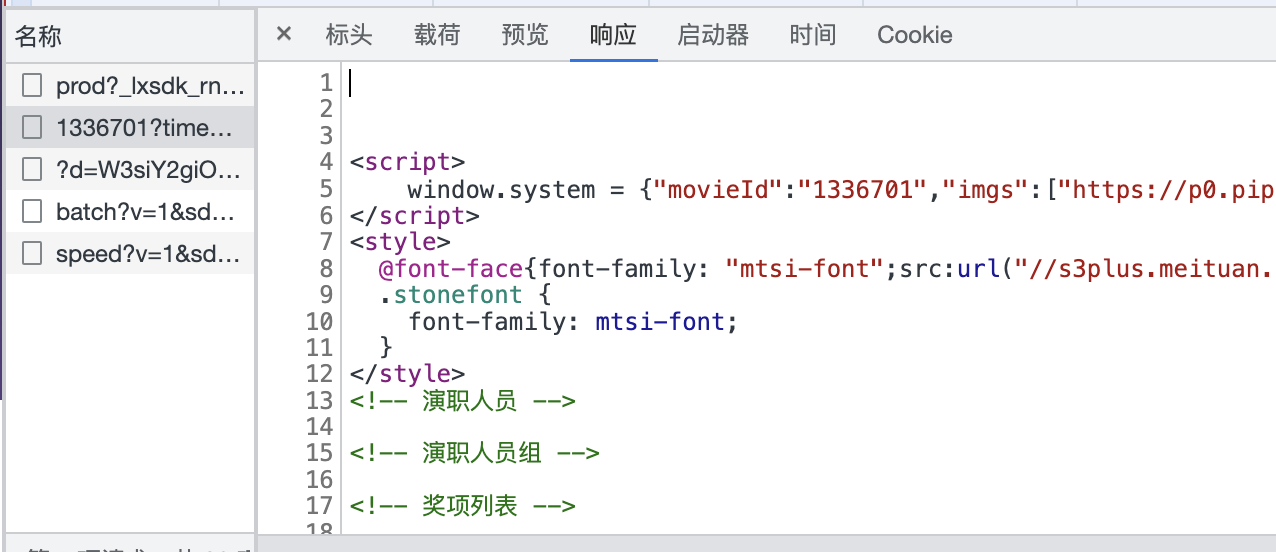Click the file icon of speed?v=1&sd
The height and width of the screenshot is (552, 1276).
[32, 254]
